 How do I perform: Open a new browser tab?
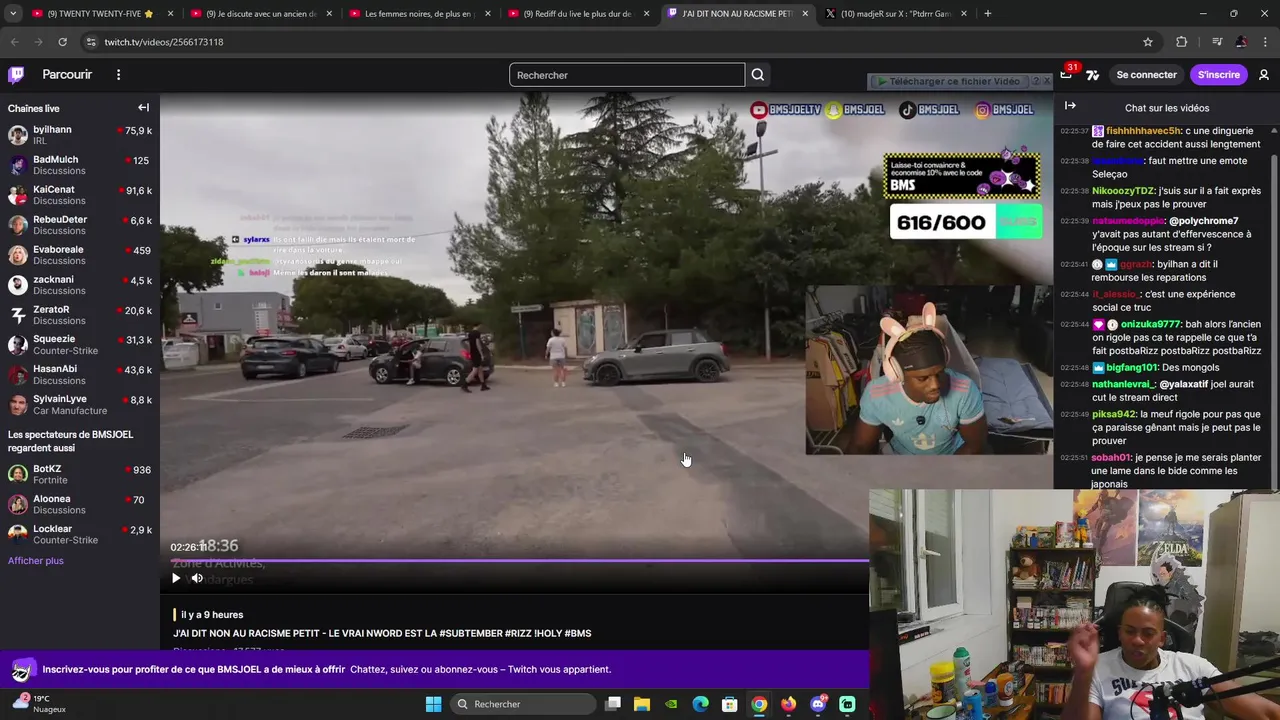click(x=988, y=14)
